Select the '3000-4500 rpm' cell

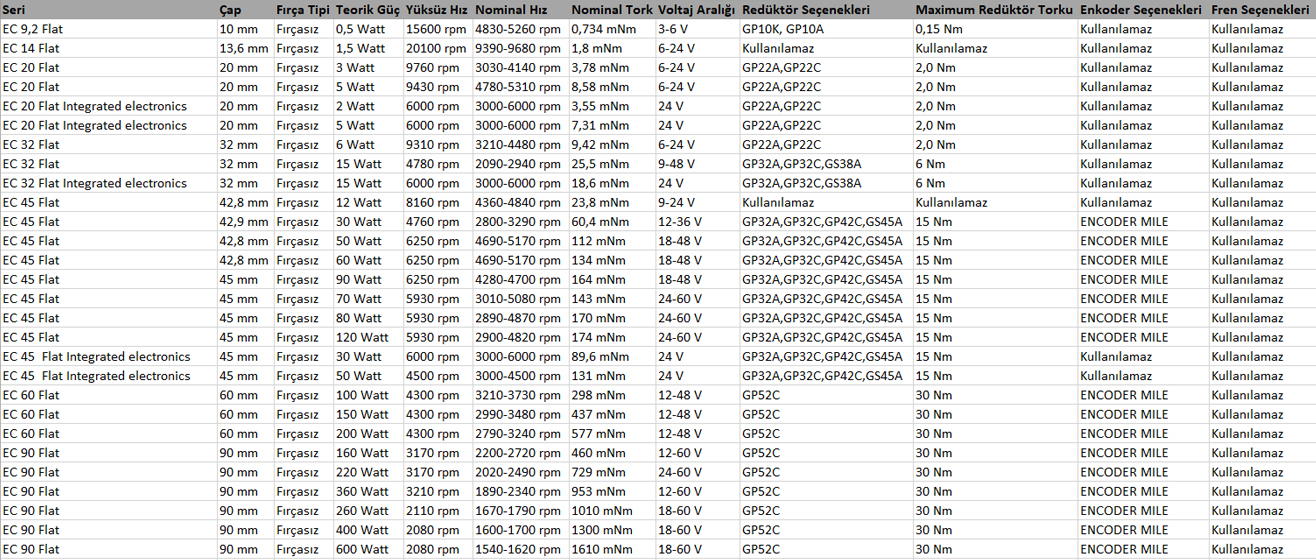[x=520, y=376]
